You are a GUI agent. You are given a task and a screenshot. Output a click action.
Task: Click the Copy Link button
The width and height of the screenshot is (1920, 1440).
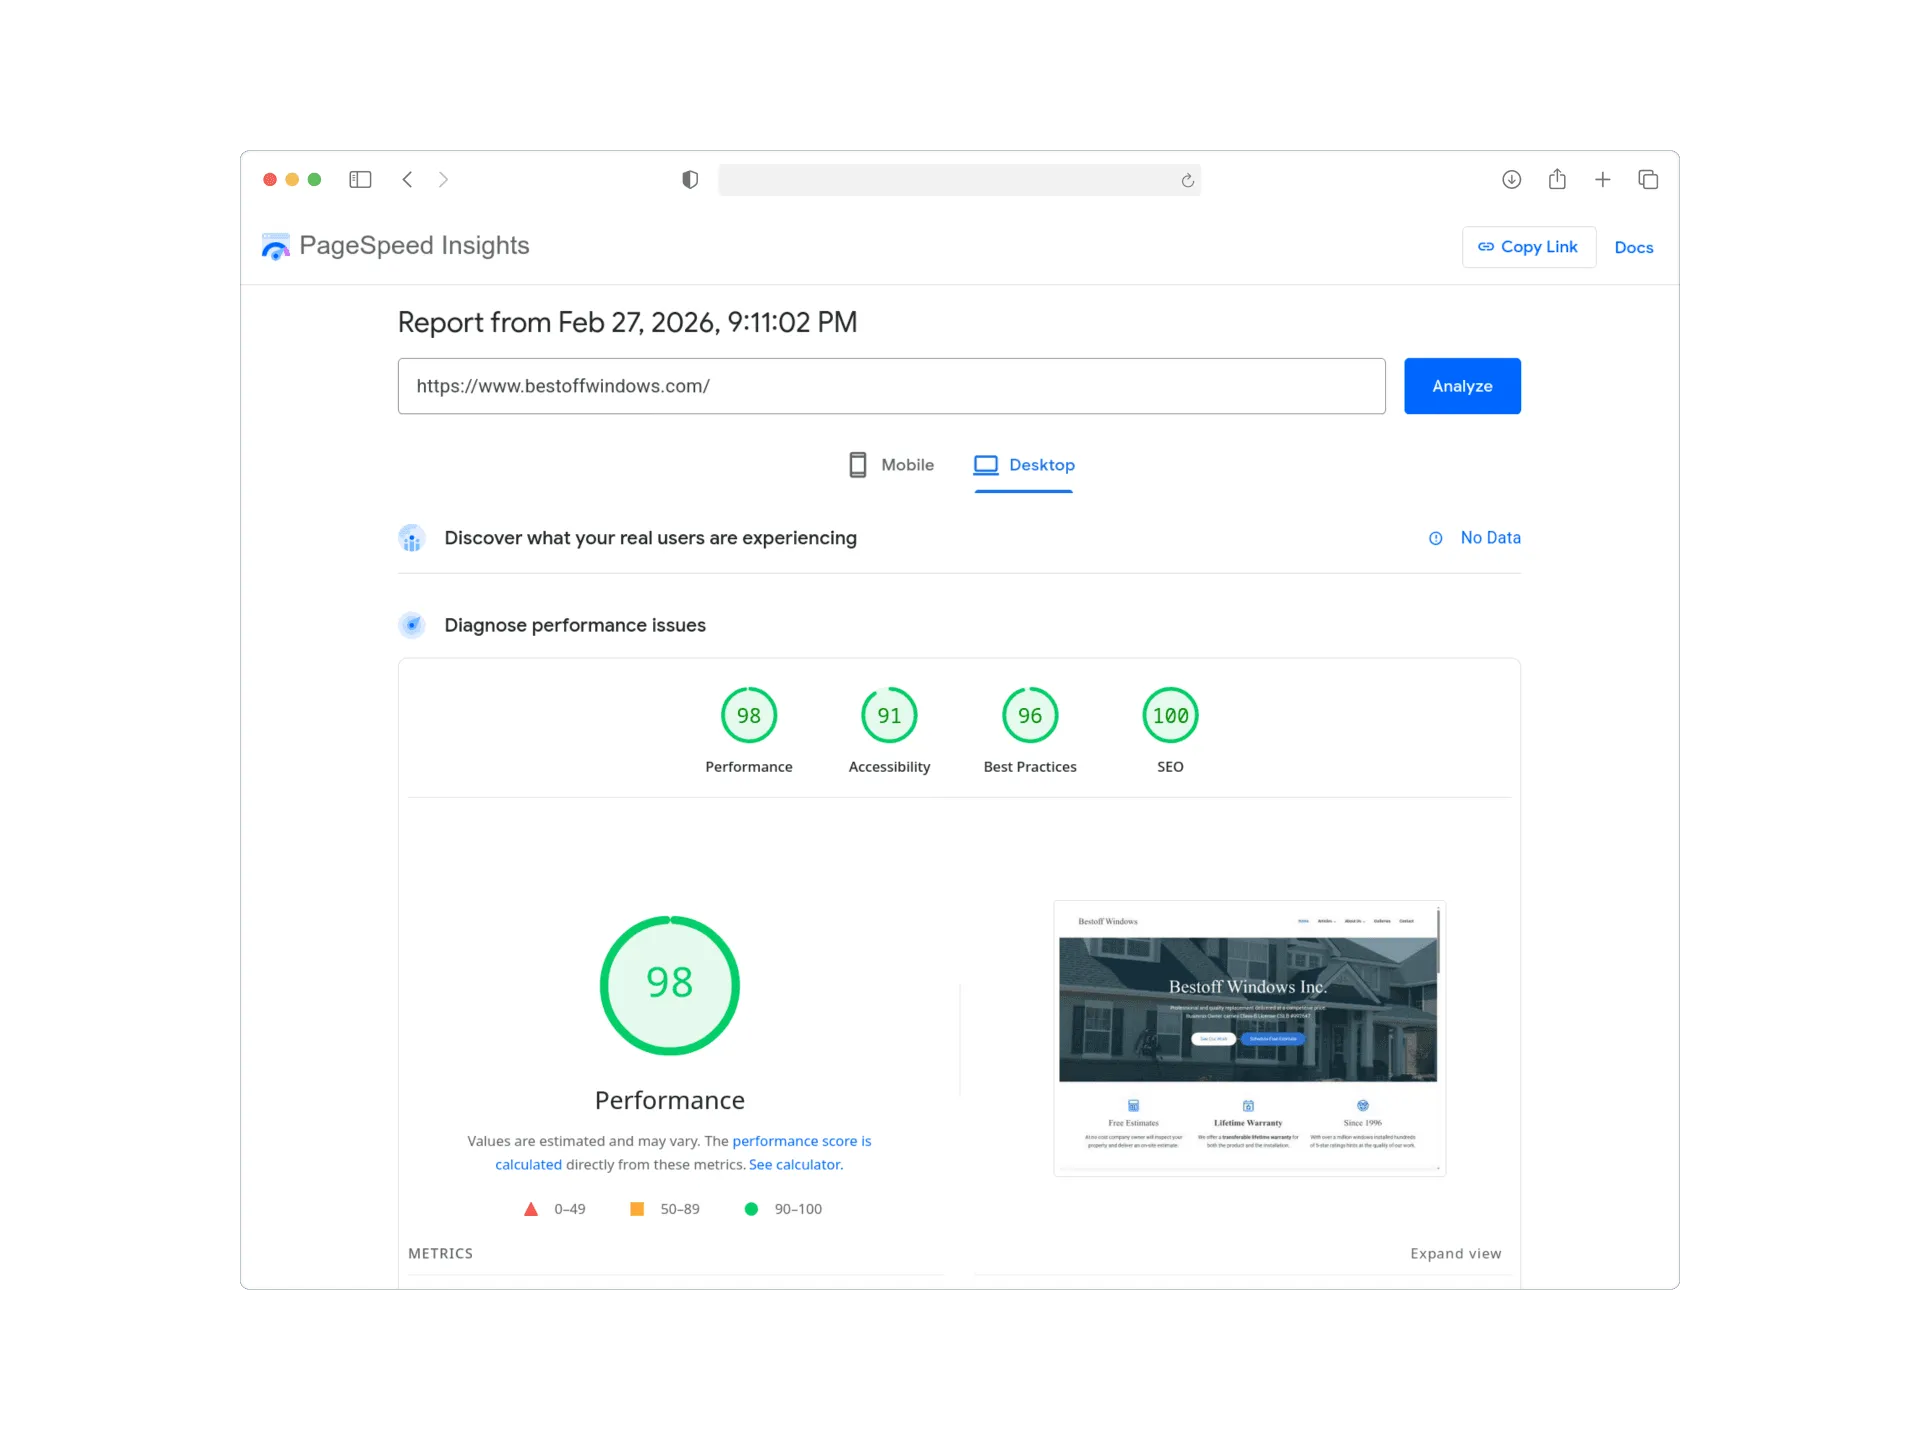[x=1528, y=247]
